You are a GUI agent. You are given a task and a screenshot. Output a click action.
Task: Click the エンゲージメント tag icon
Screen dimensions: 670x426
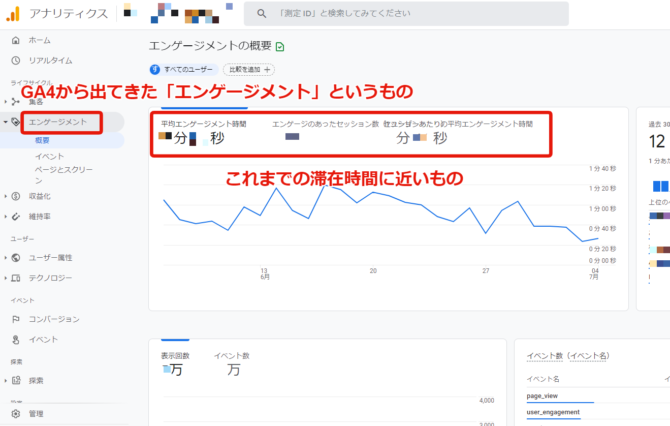pyautogui.click(x=16, y=122)
